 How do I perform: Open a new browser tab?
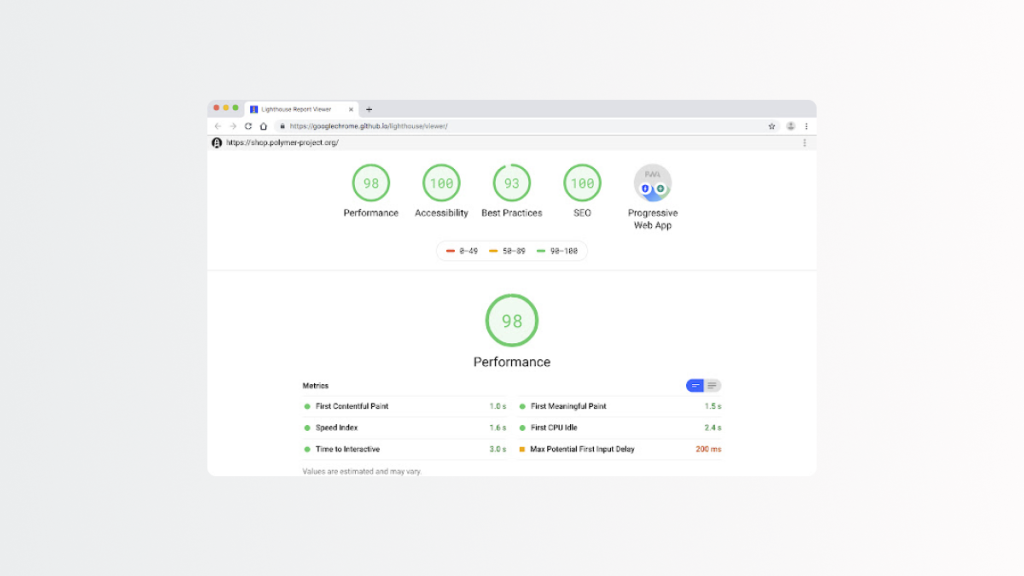(x=369, y=109)
